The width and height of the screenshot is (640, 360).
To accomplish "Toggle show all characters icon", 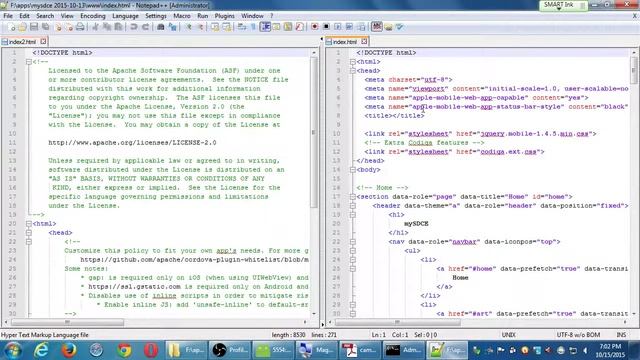I will 253,27.
